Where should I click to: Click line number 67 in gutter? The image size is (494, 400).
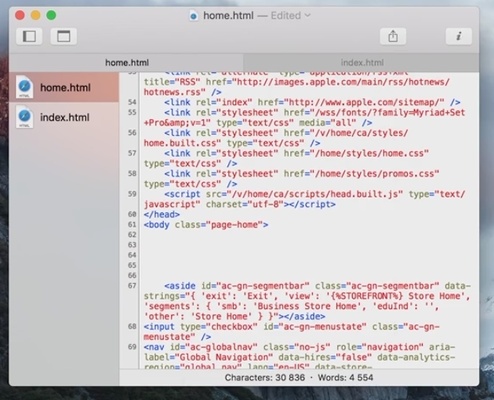click(132, 286)
